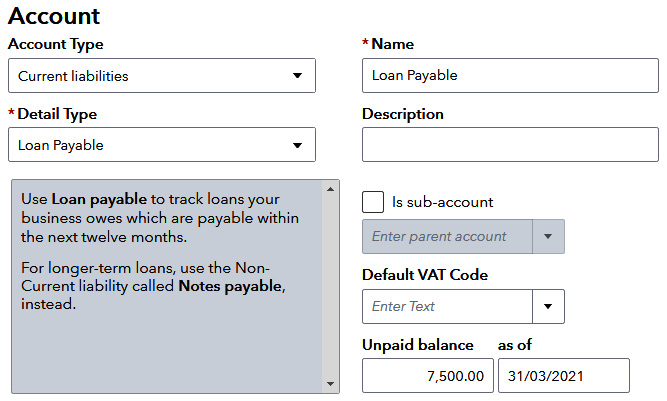Open the parent account dropdown arrow
Image resolution: width=667 pixels, height=401 pixels.
548,237
